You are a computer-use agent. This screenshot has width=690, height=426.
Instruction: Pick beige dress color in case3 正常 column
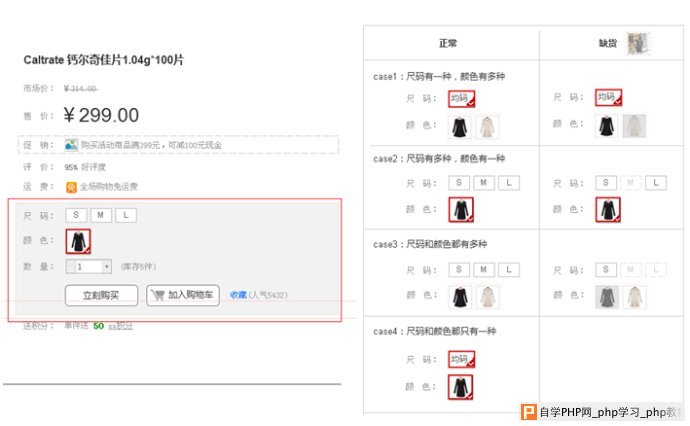[488, 297]
